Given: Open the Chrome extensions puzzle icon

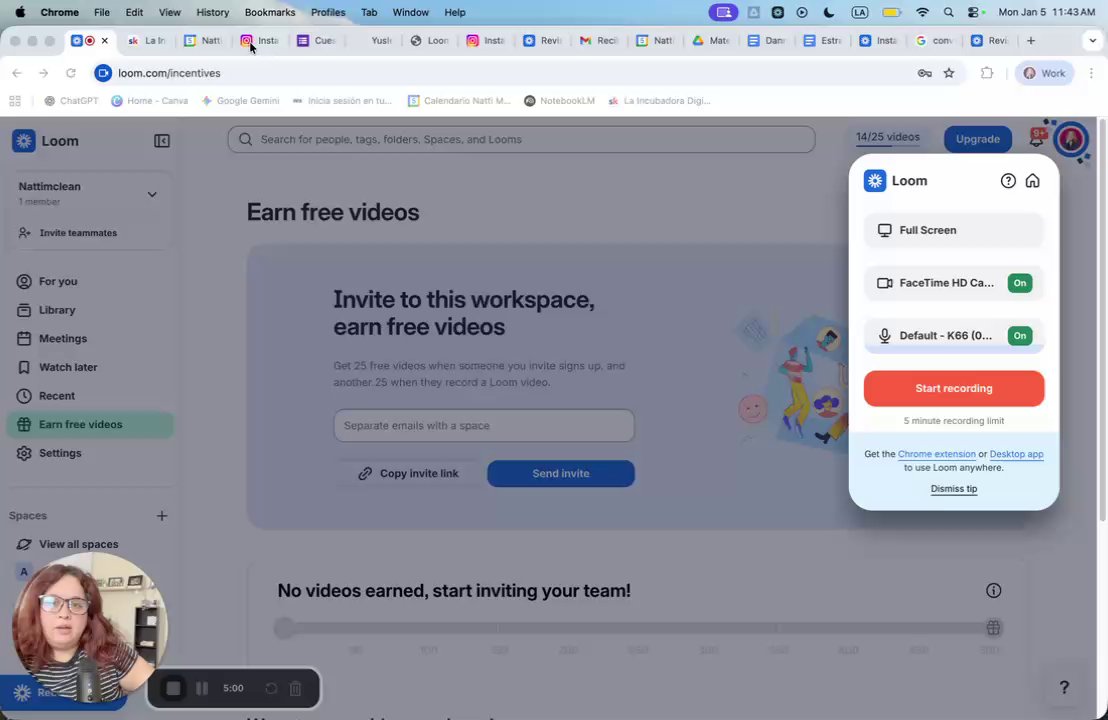Looking at the screenshot, I should 987,73.
